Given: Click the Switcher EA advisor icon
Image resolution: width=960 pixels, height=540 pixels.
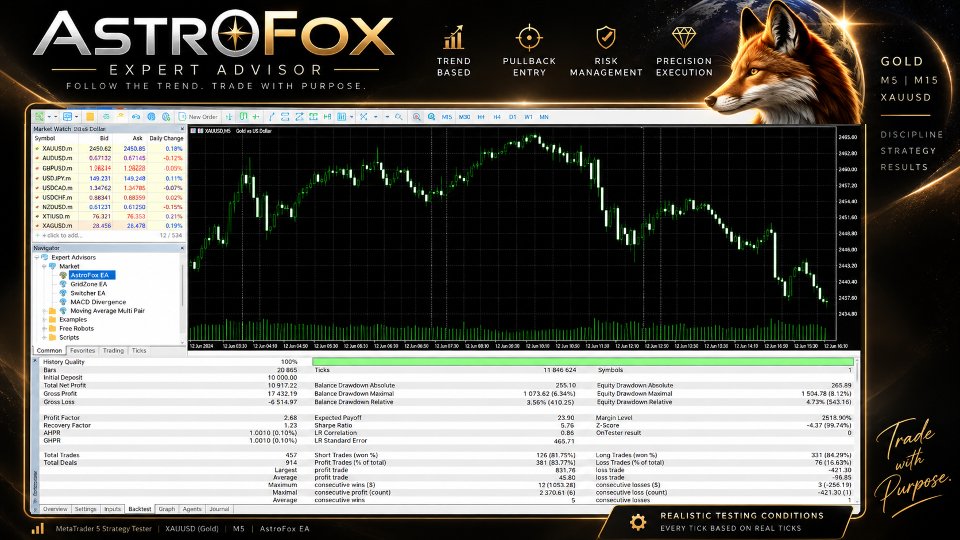Looking at the screenshot, I should click(62, 293).
